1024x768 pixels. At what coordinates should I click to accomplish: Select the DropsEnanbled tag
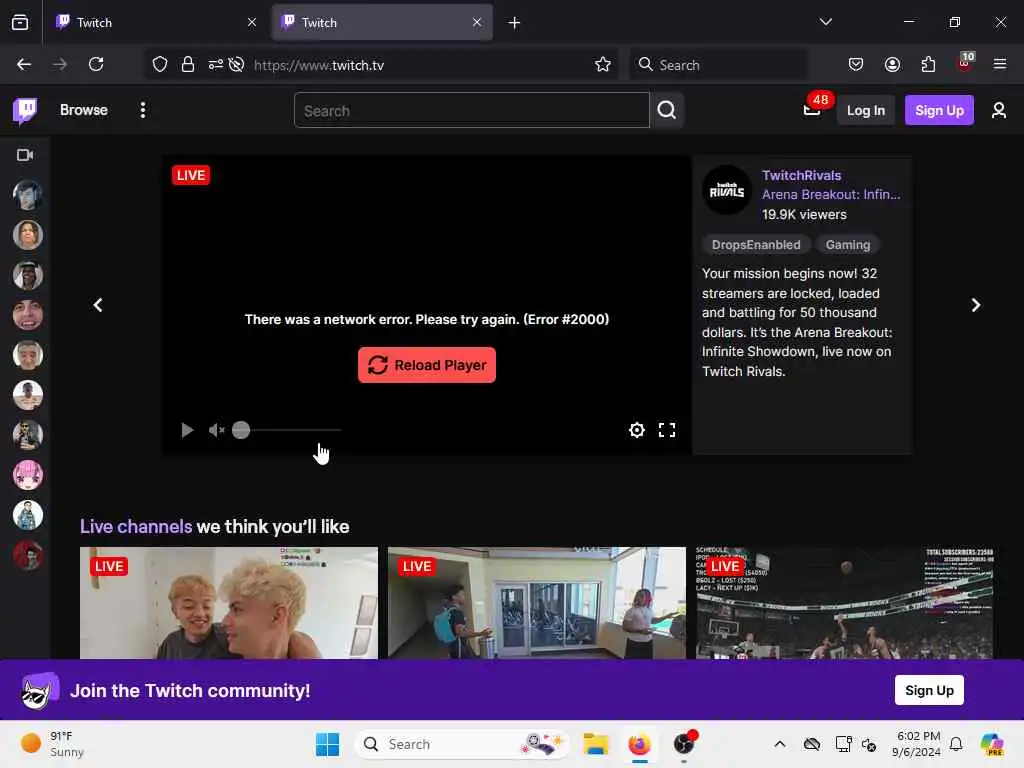(x=756, y=245)
